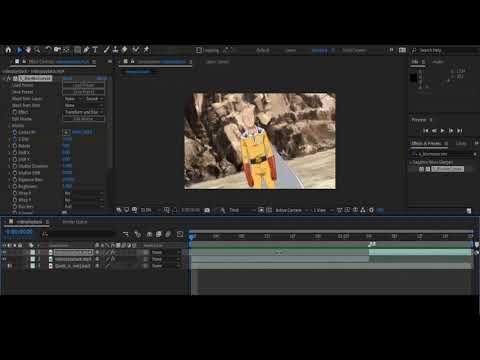Screen dimensions: 480x360
Task: Open the Library panel tab
Action: pyautogui.click(x=461, y=143)
